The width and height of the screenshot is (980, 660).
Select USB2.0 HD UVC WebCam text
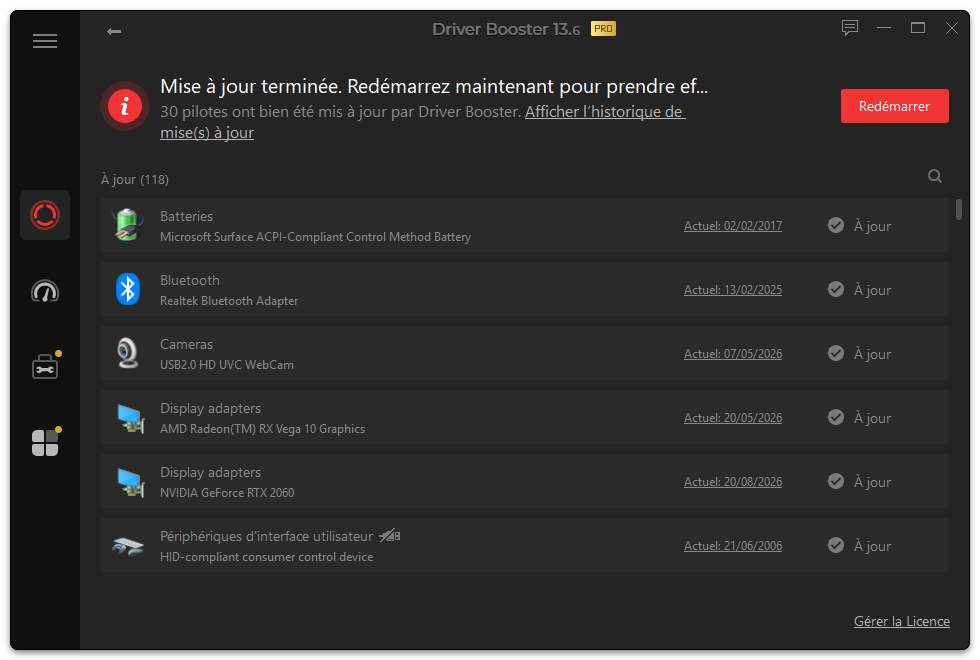click(227, 365)
